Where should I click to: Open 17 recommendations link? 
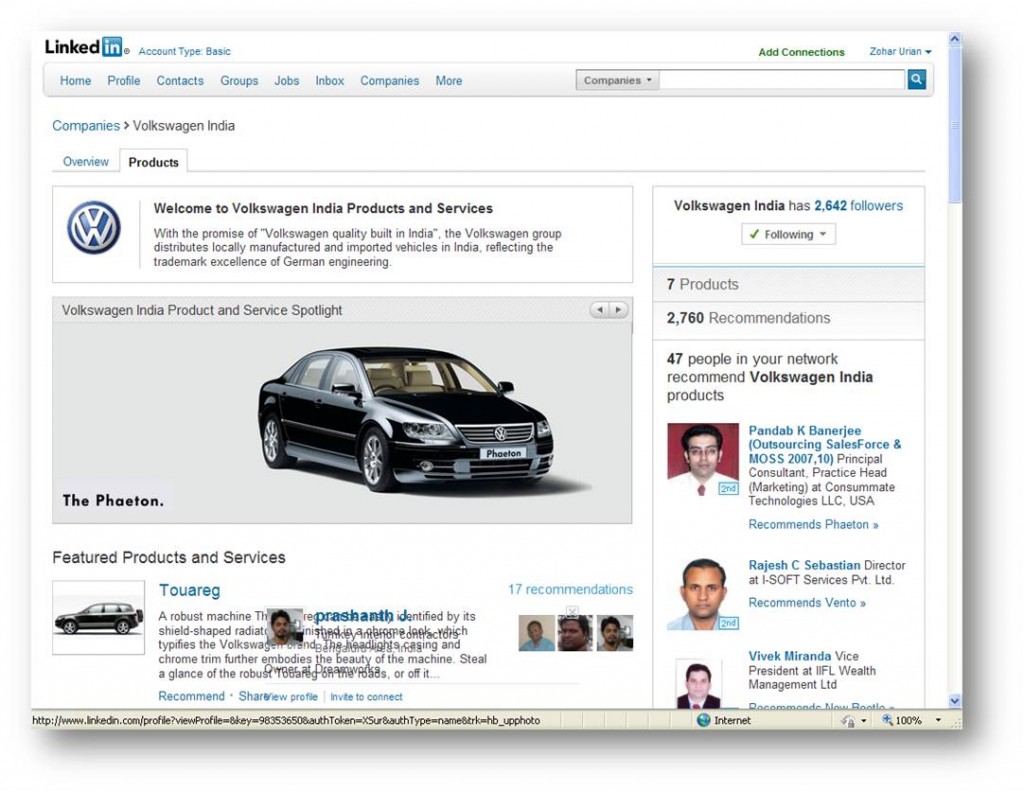[x=570, y=589]
